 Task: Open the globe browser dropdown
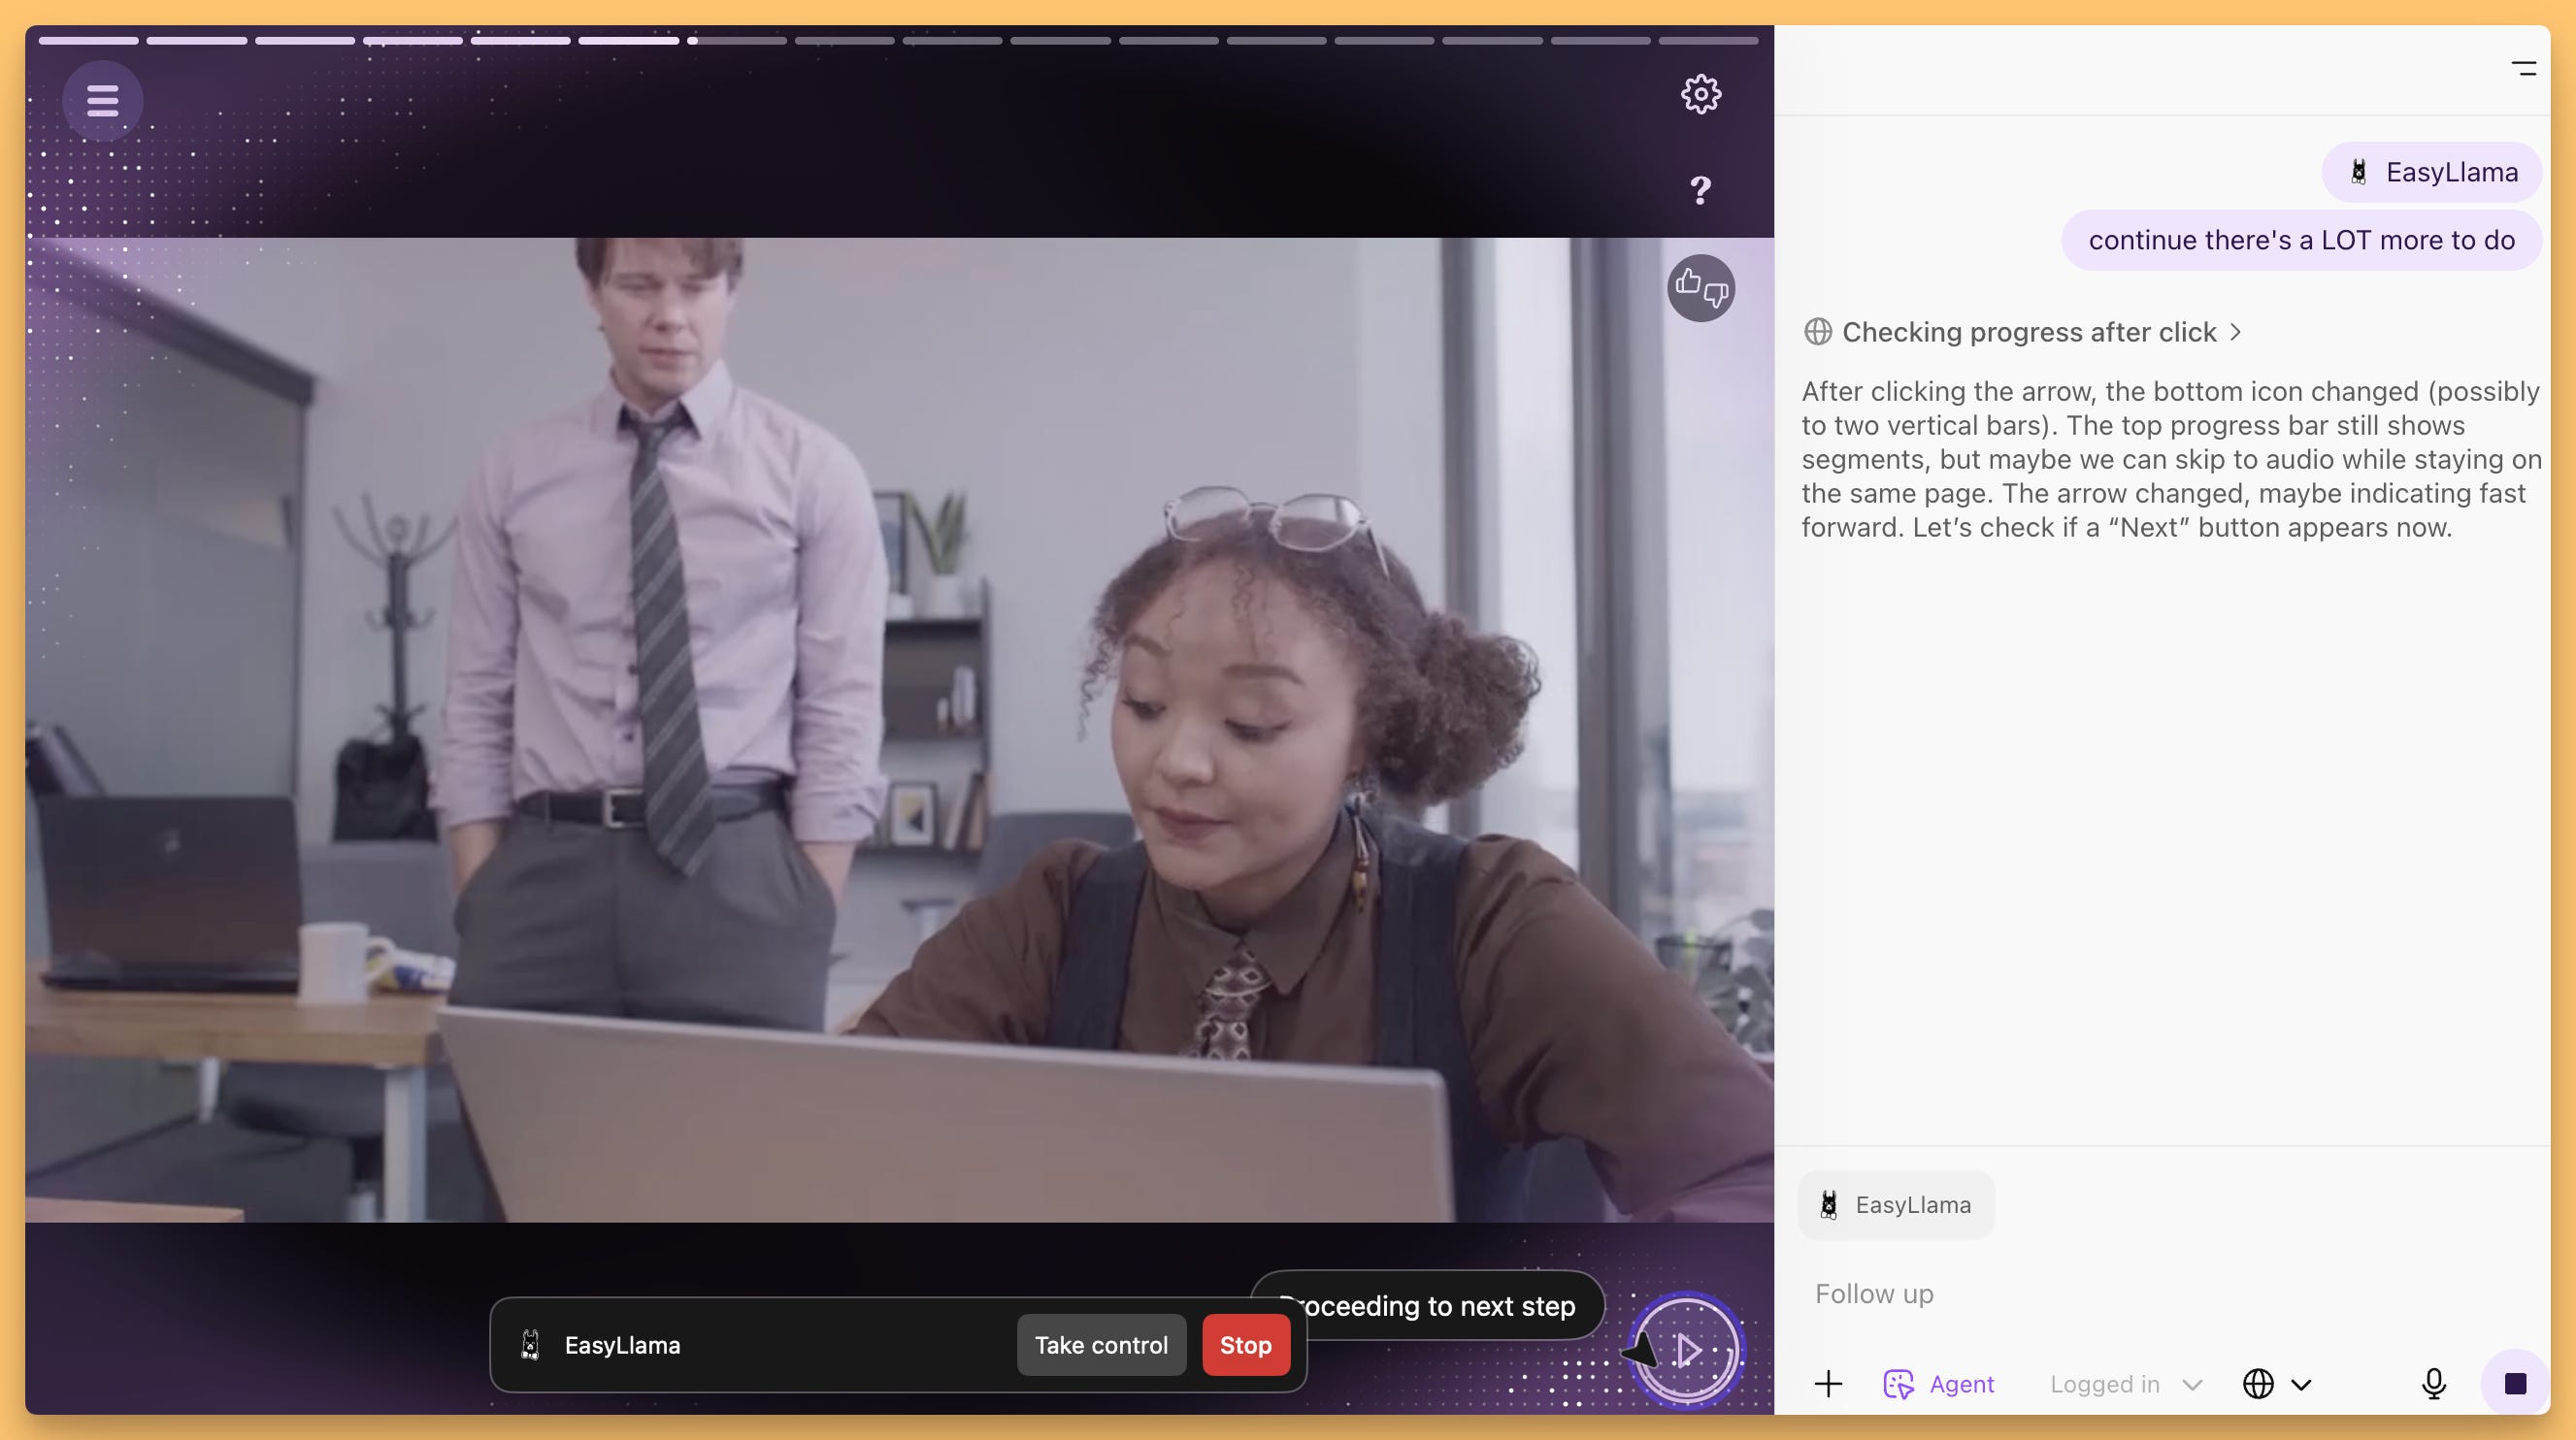pyautogui.click(x=2276, y=1384)
